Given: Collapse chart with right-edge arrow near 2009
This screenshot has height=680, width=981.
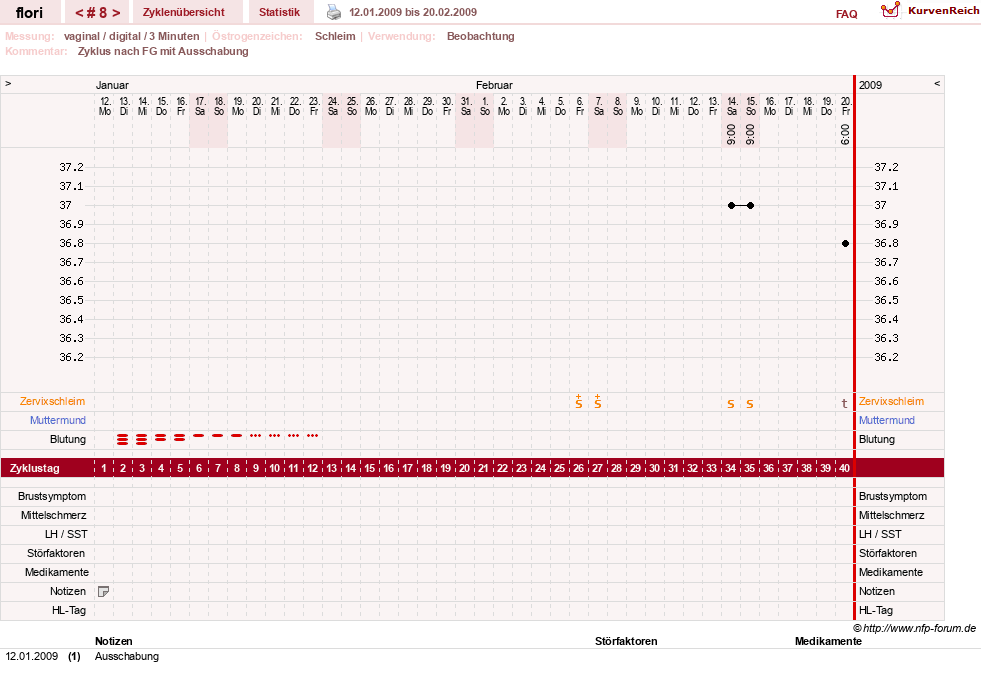Looking at the screenshot, I should pyautogui.click(x=937, y=83).
